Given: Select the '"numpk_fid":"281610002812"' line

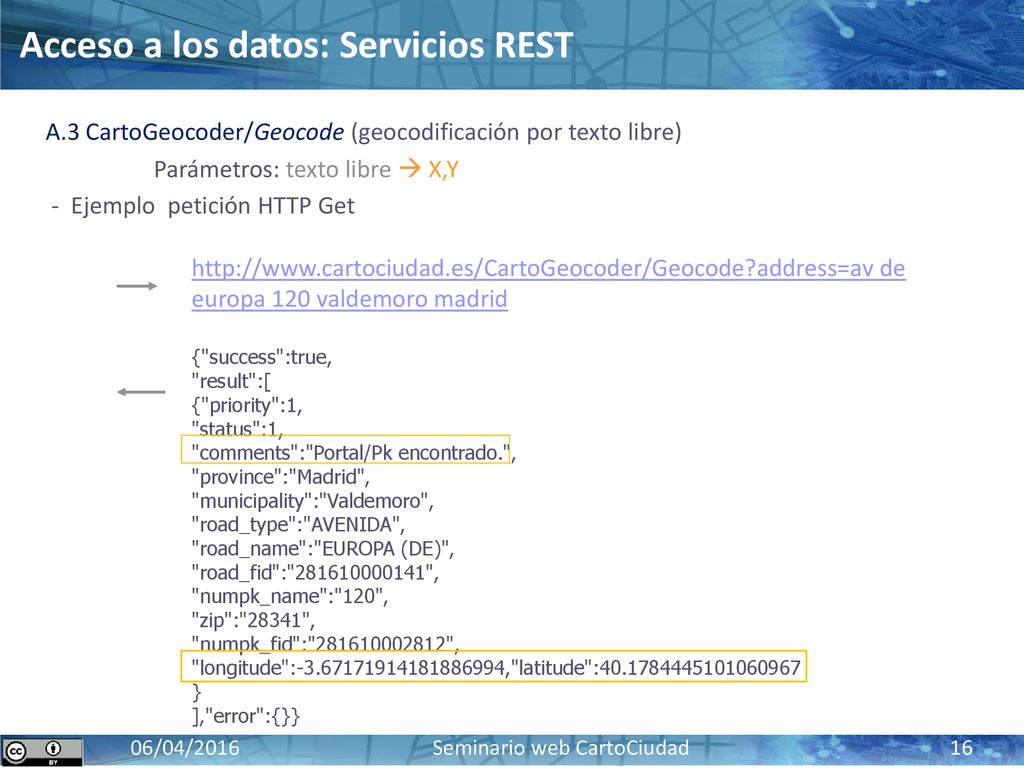Looking at the screenshot, I should click(x=325, y=644).
